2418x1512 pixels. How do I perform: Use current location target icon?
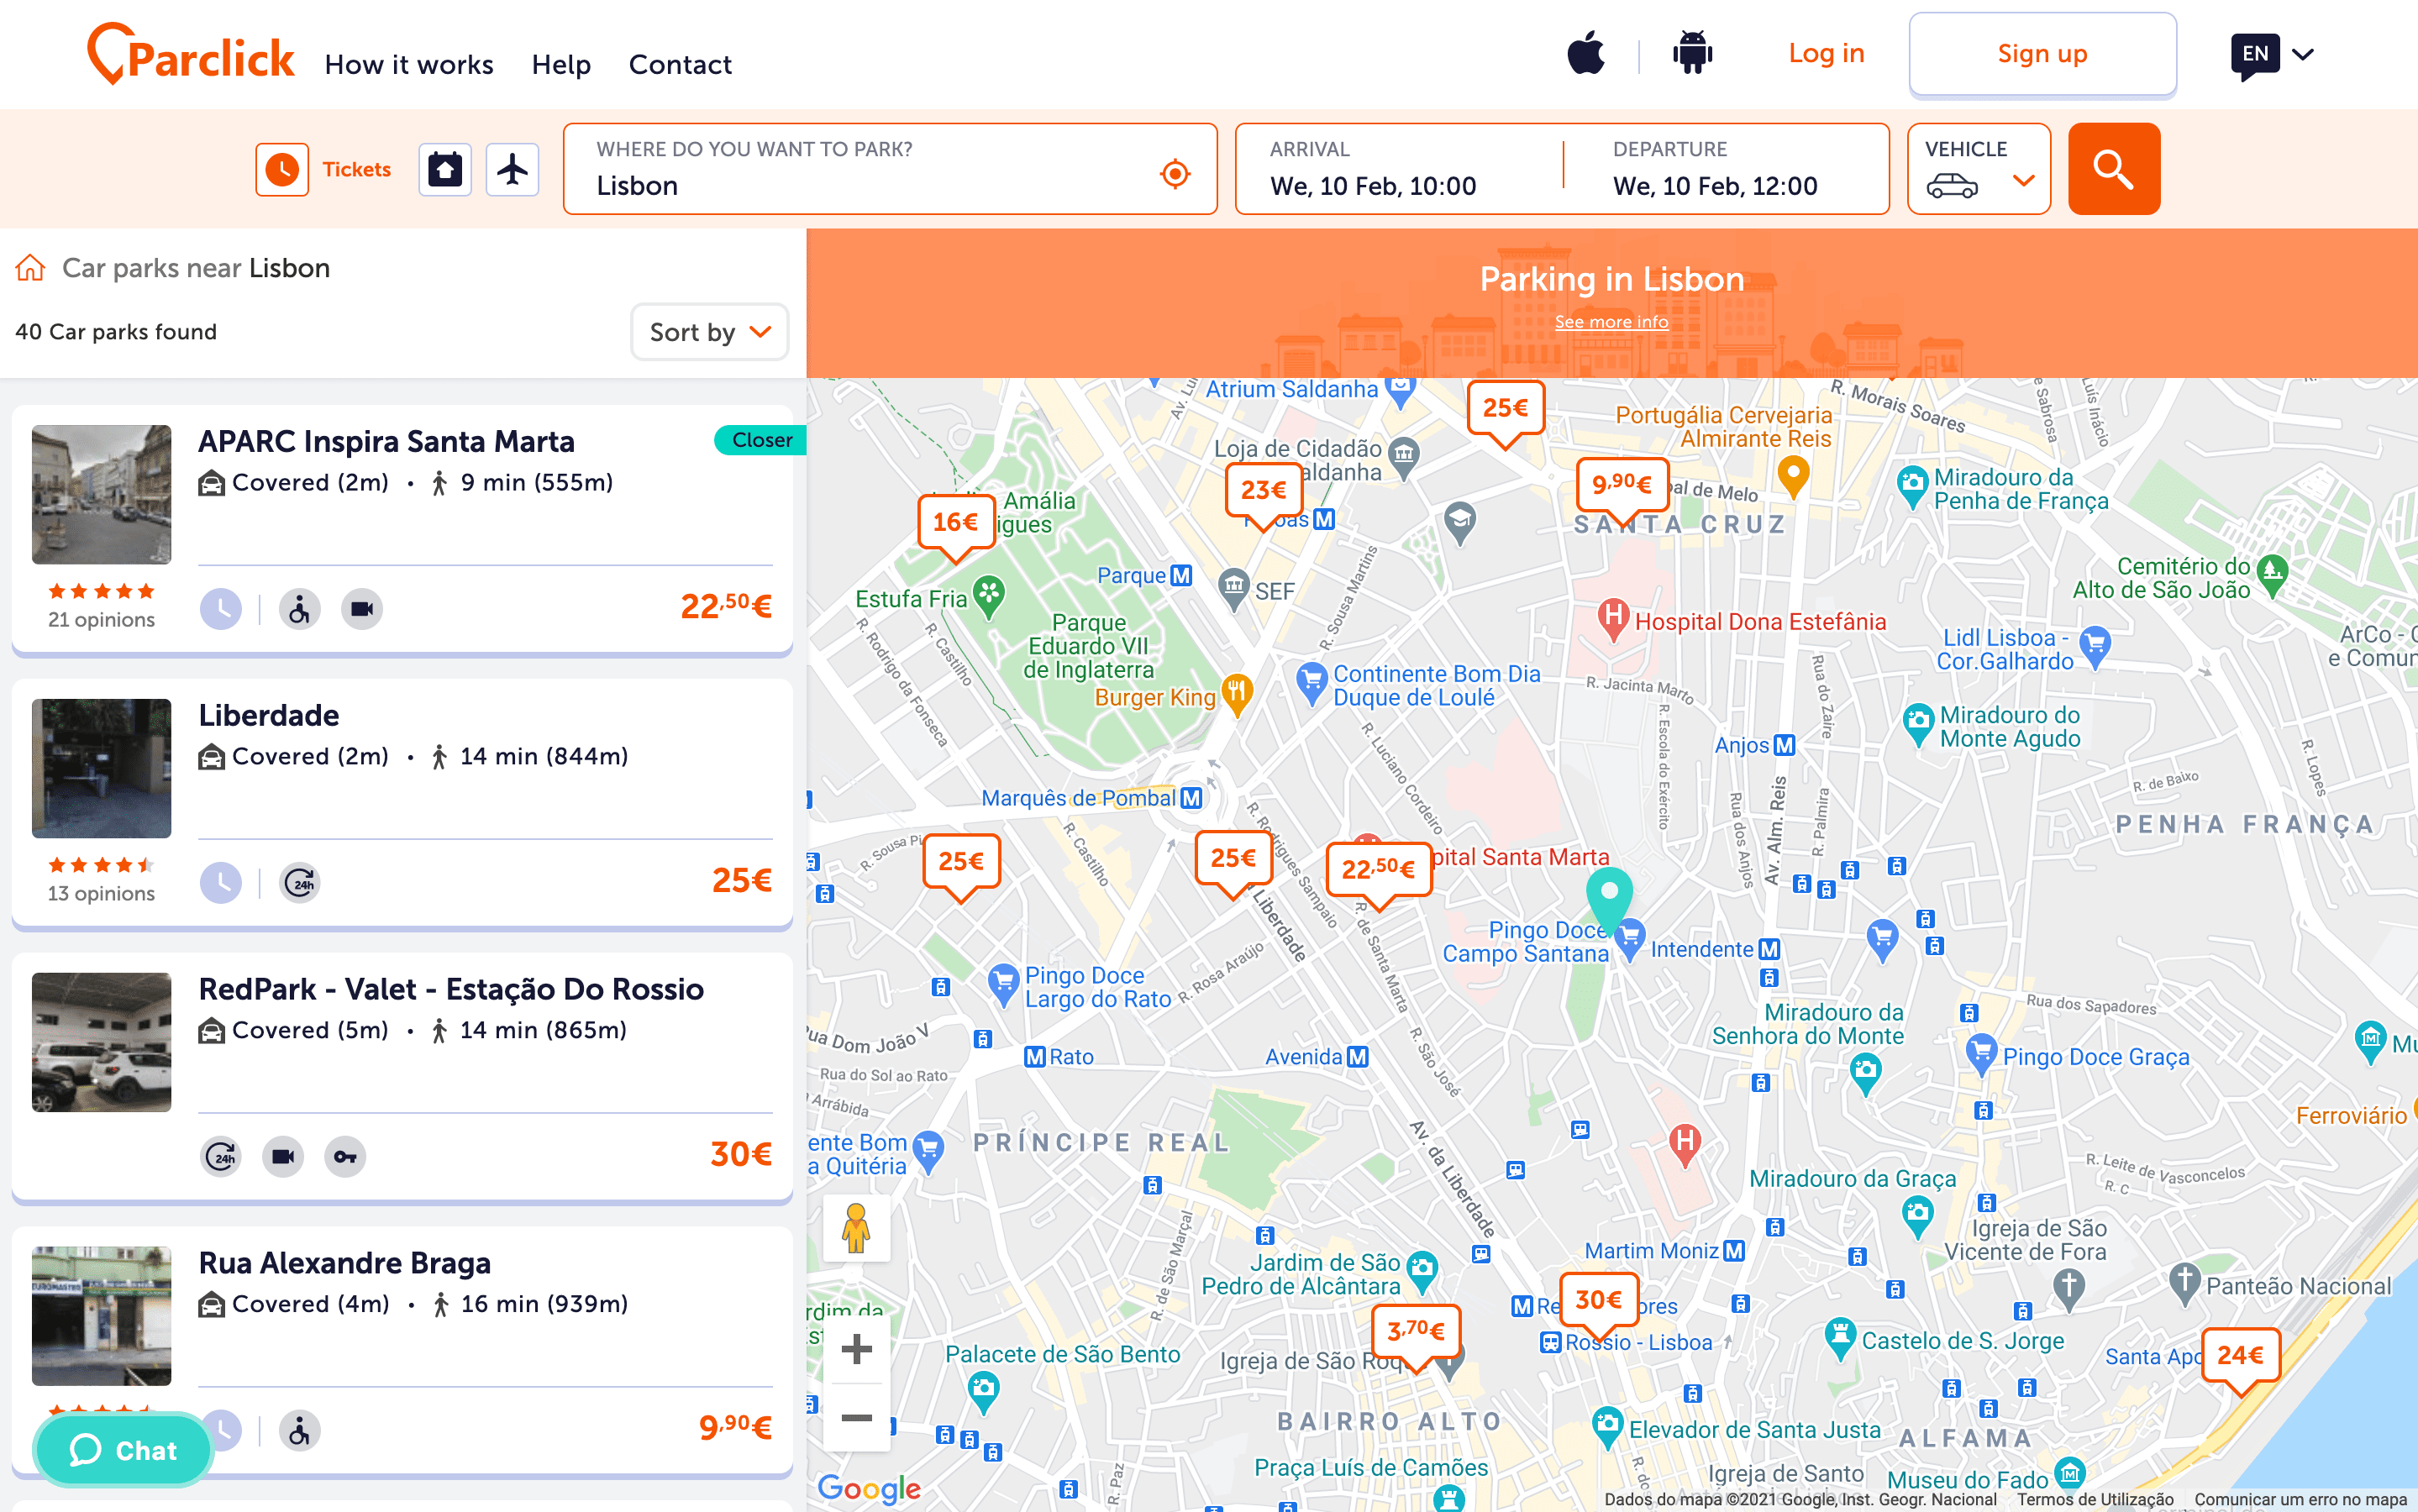pos(1175,174)
